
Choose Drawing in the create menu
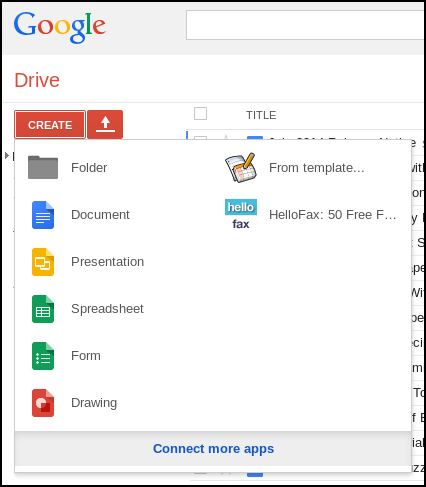[94, 403]
